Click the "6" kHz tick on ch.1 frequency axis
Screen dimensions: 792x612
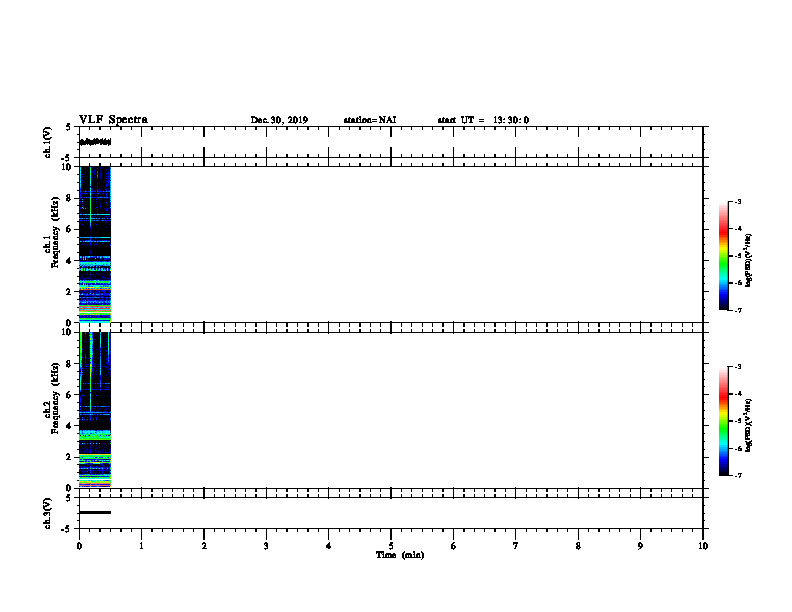[x=69, y=229]
